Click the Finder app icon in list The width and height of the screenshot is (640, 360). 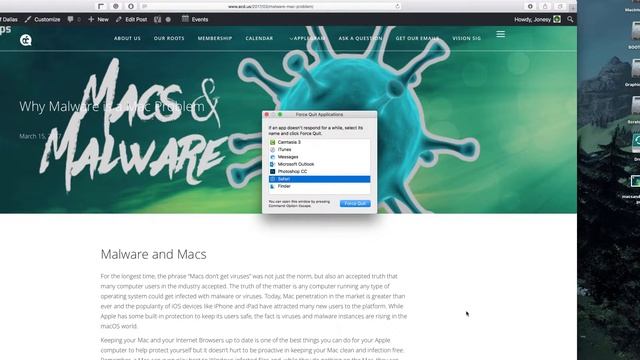[273, 186]
